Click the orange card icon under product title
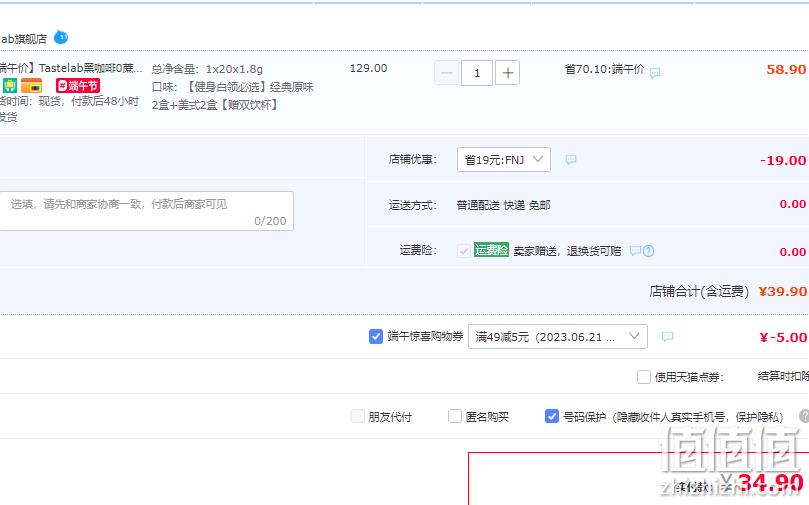The image size is (809, 505). click(x=31, y=86)
